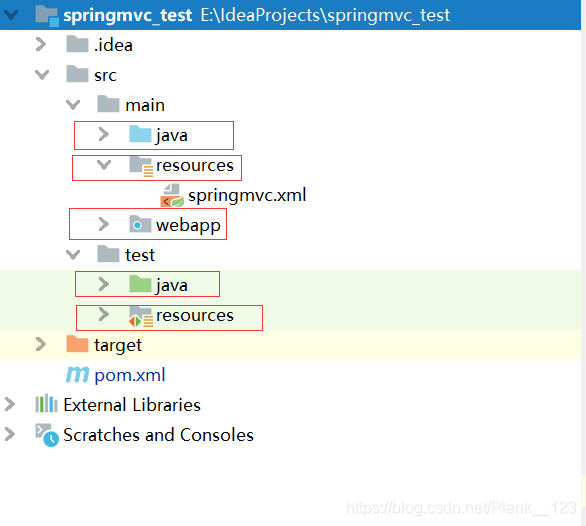This screenshot has width=586, height=526.
Task: Expand External Libraries node
Action: pyautogui.click(x=10, y=404)
